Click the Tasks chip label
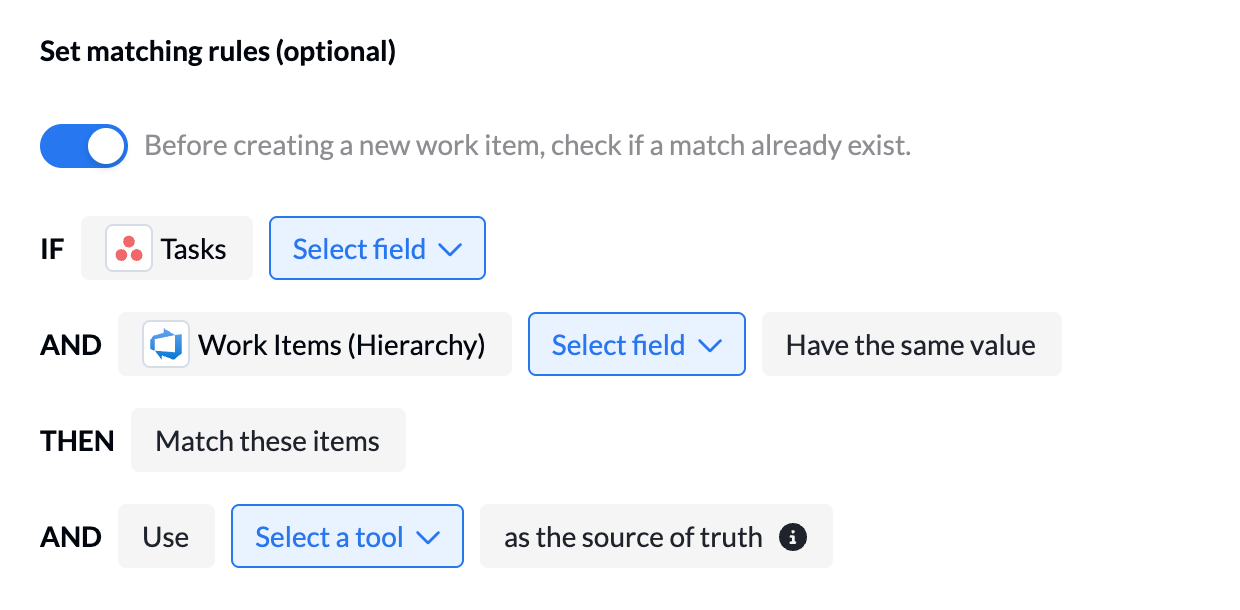The height and width of the screenshot is (610, 1240). [x=193, y=249]
